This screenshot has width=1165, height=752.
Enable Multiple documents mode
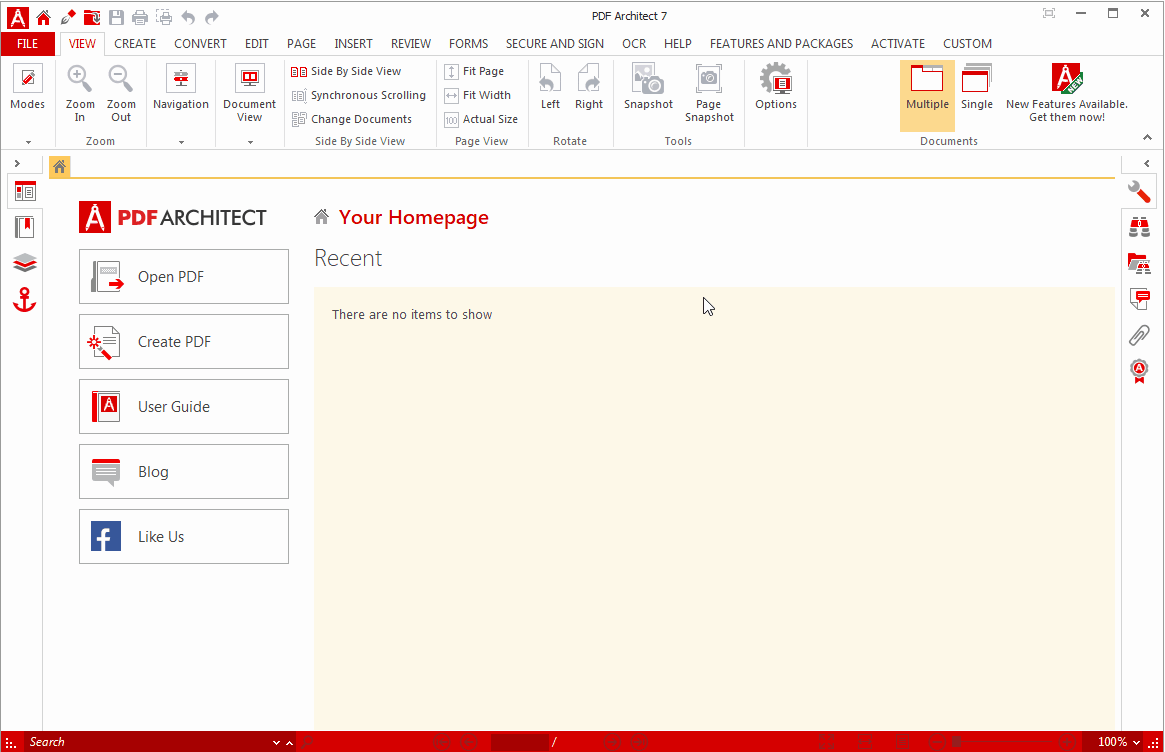pos(927,95)
